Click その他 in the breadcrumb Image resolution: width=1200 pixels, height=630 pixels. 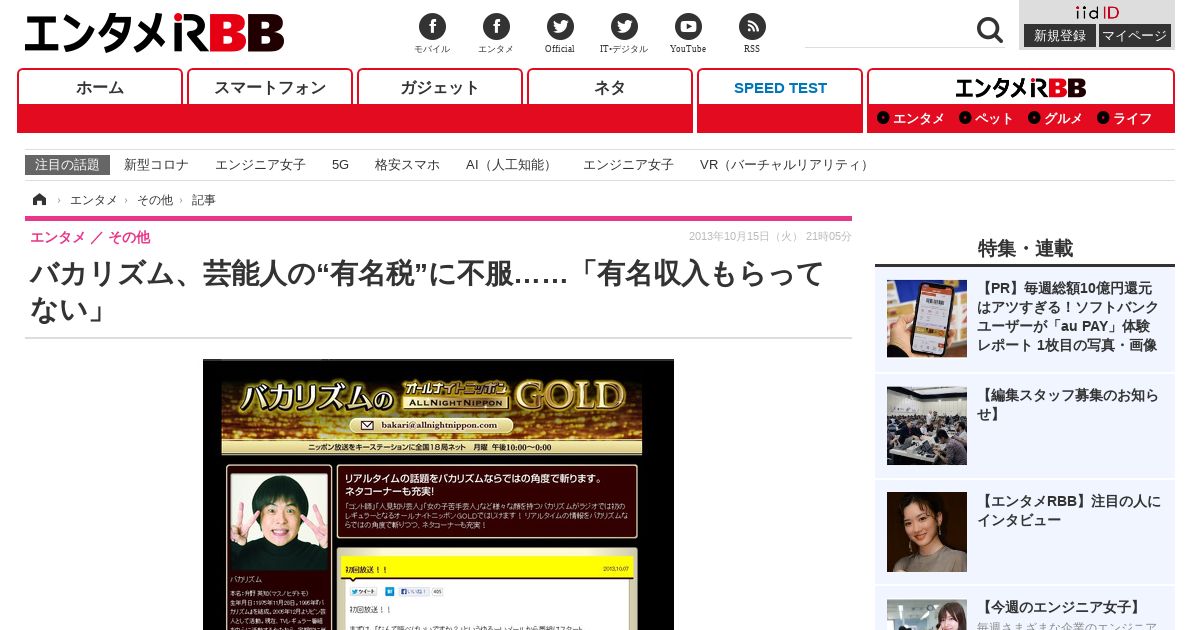(154, 200)
